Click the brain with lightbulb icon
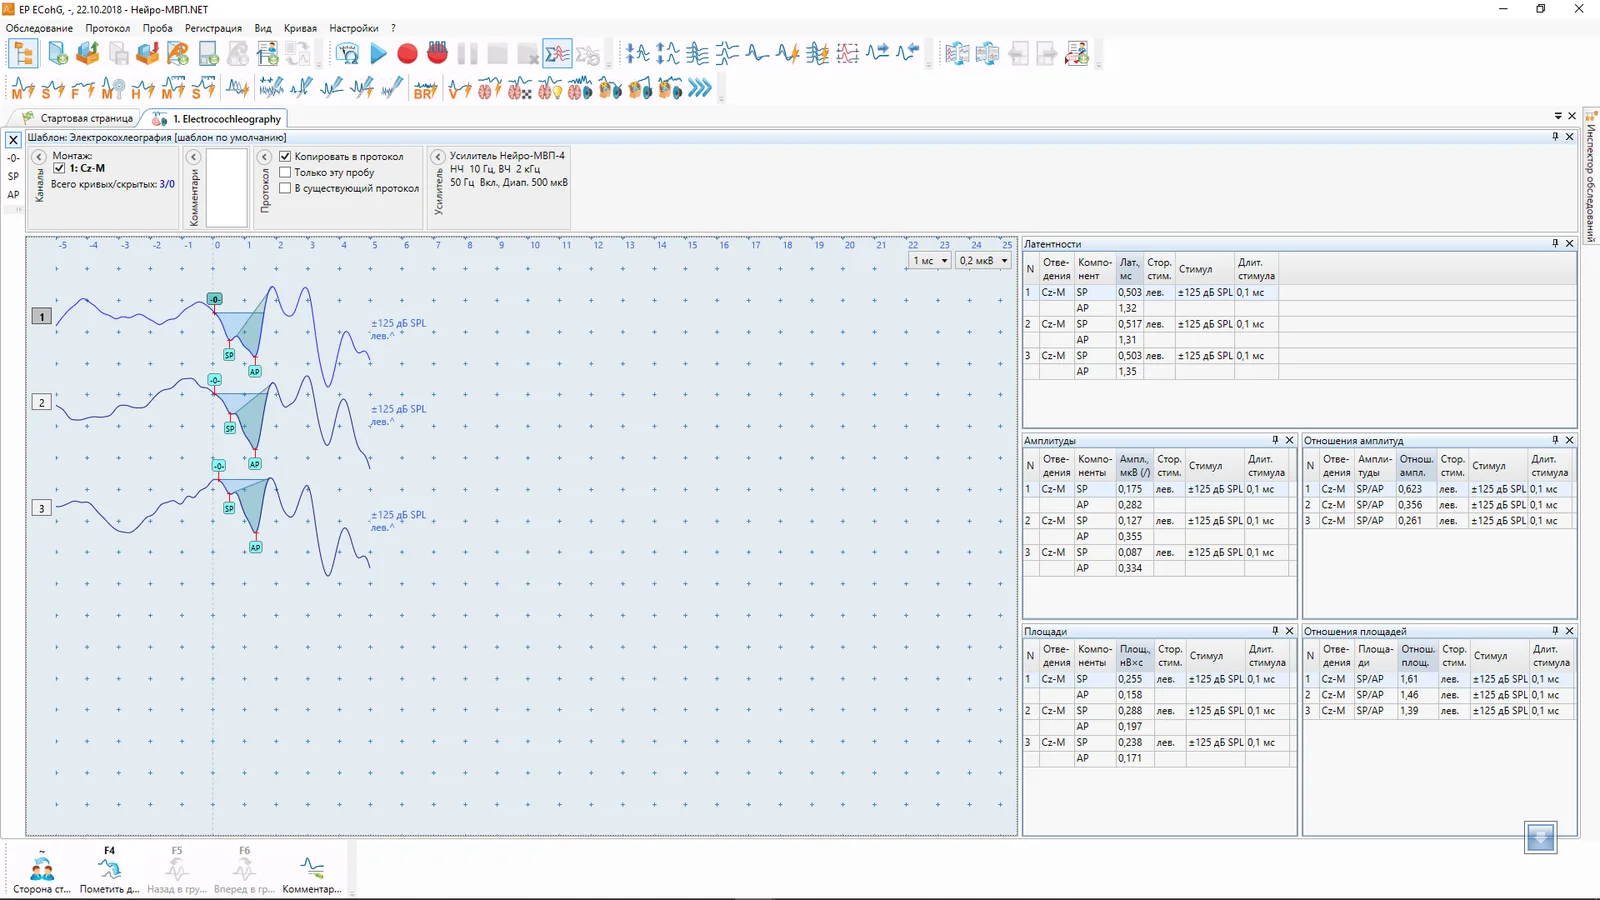1600x900 pixels. (x=549, y=89)
